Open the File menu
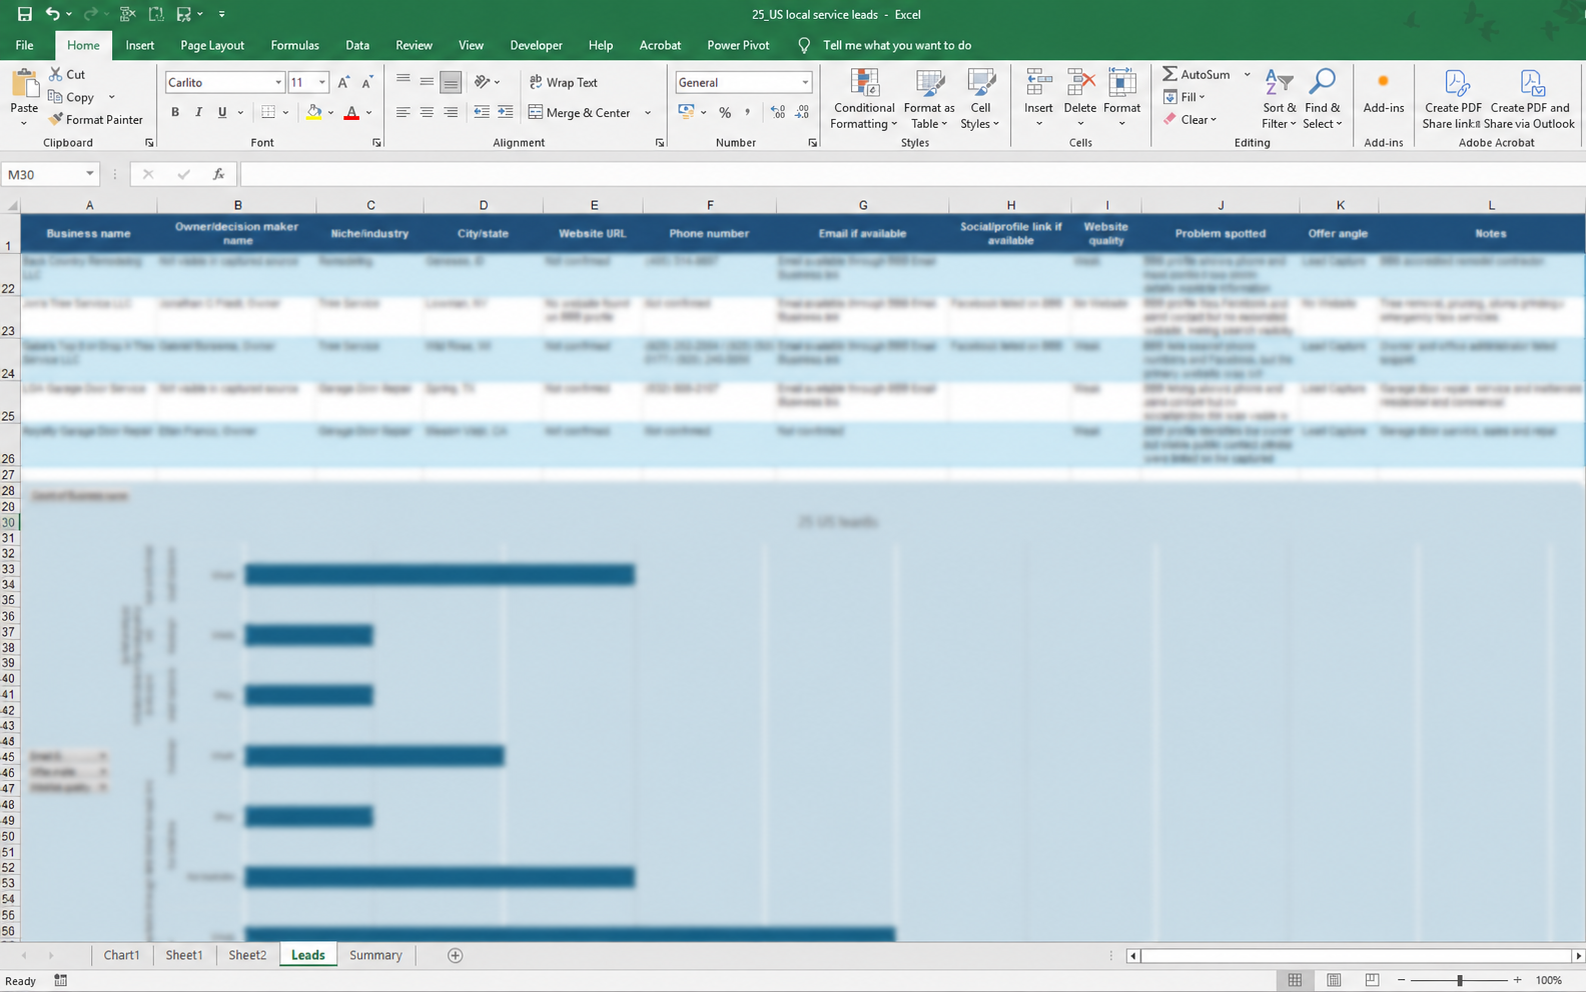 25,45
